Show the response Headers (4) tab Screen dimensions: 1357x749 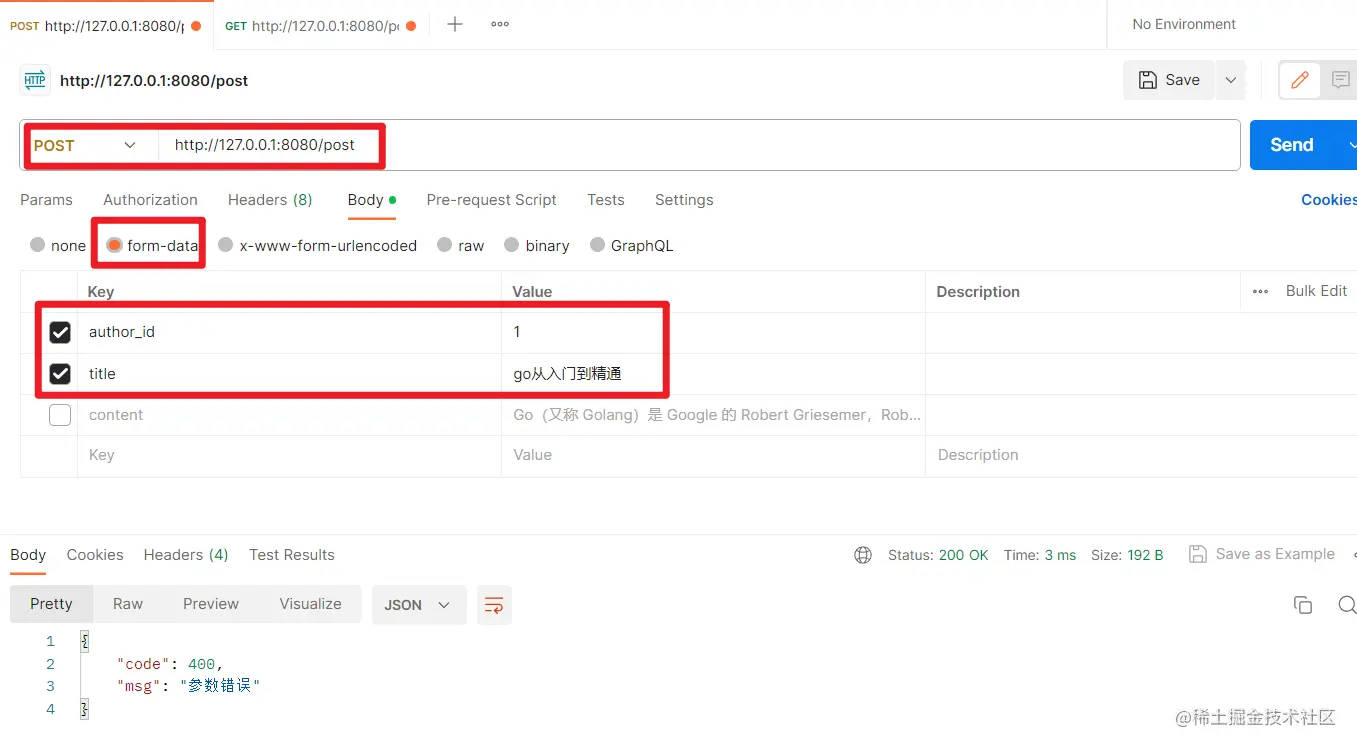tap(186, 555)
